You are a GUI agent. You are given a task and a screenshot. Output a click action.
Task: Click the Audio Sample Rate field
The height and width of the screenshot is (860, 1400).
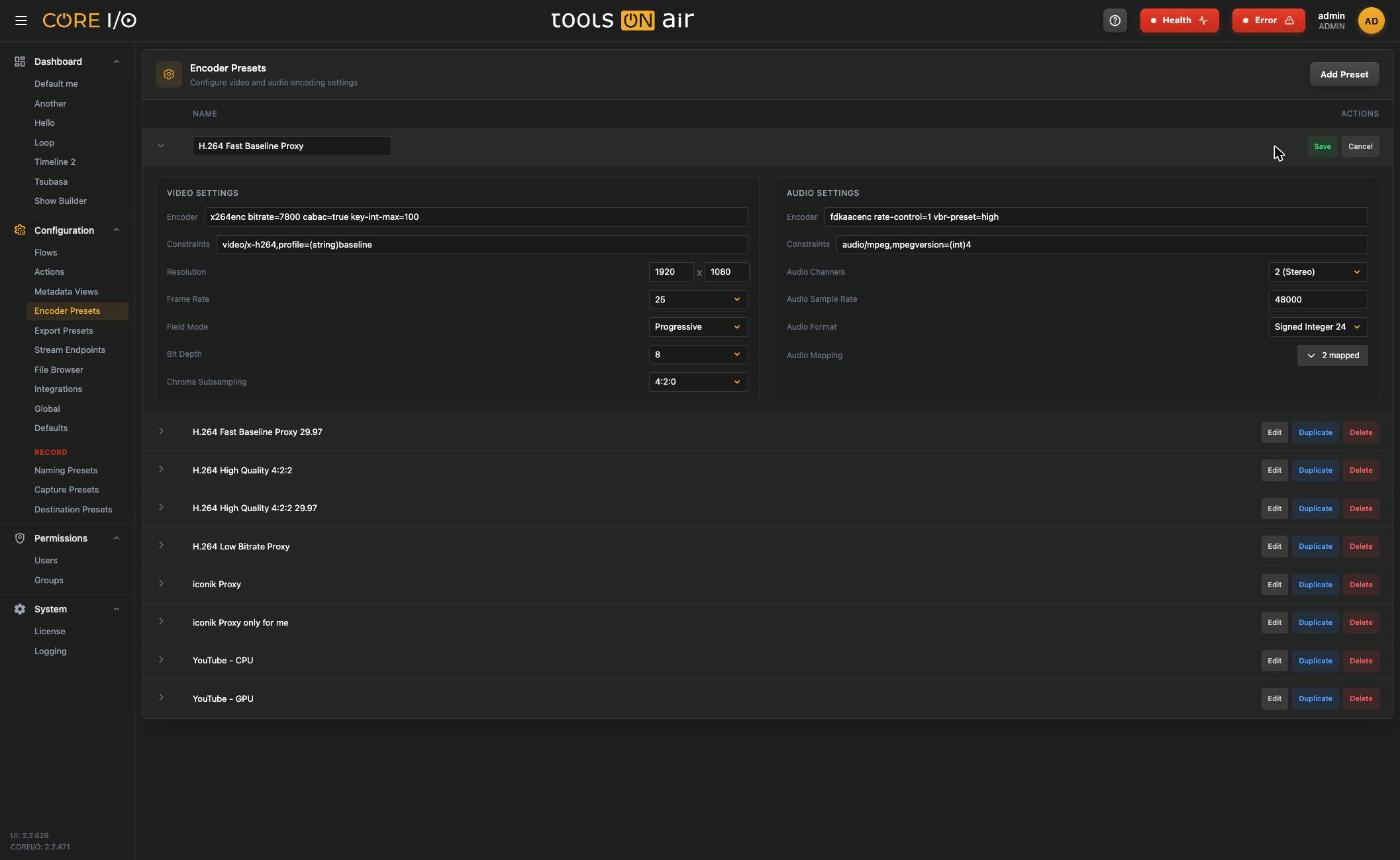(1317, 299)
